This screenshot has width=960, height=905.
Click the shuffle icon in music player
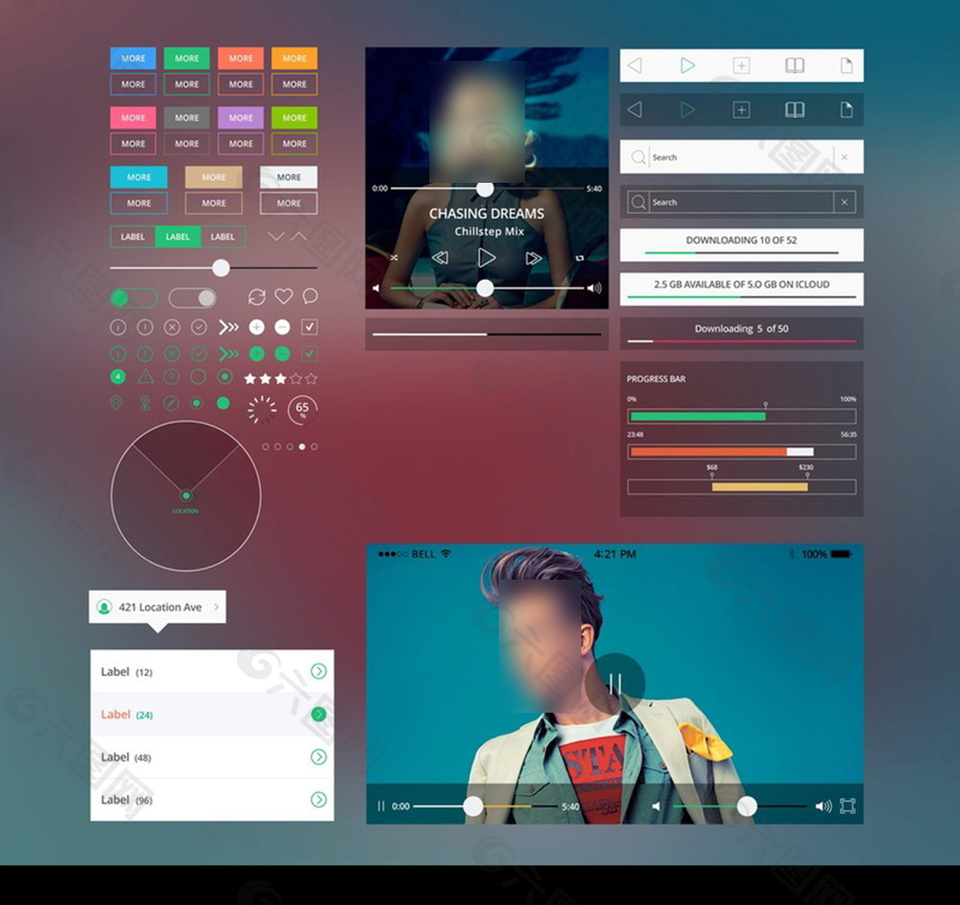(x=394, y=258)
